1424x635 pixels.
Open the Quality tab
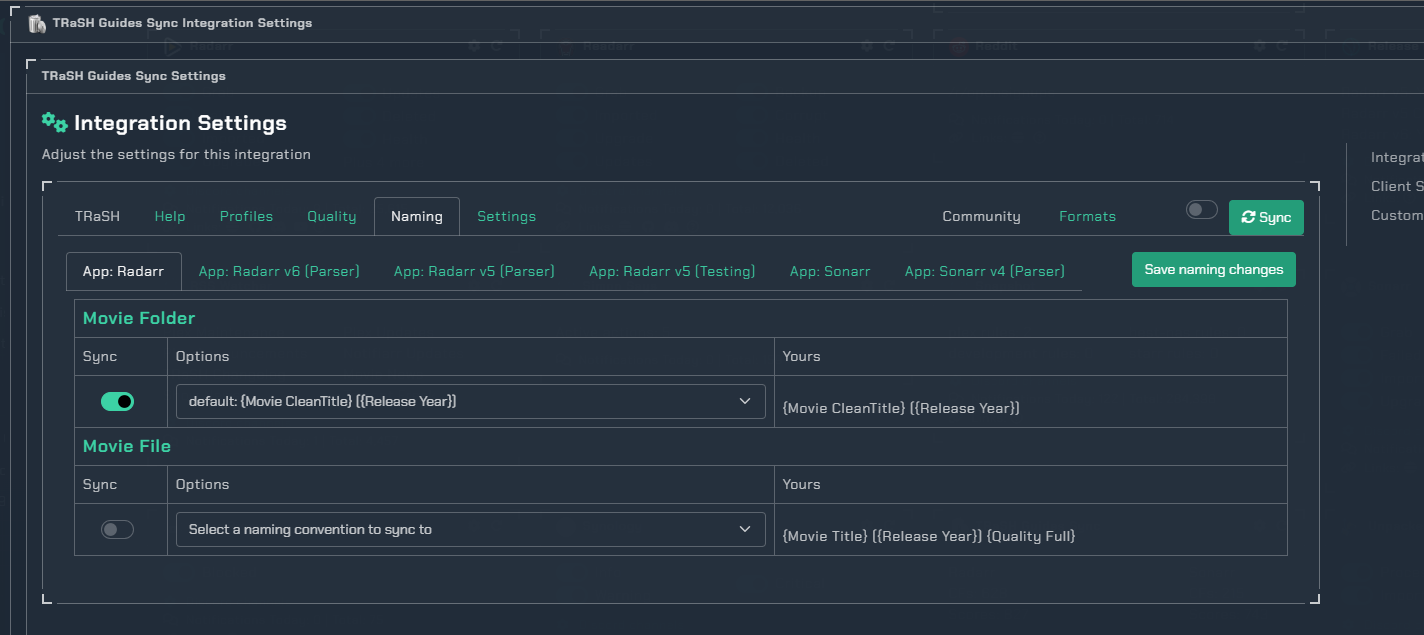click(x=331, y=216)
